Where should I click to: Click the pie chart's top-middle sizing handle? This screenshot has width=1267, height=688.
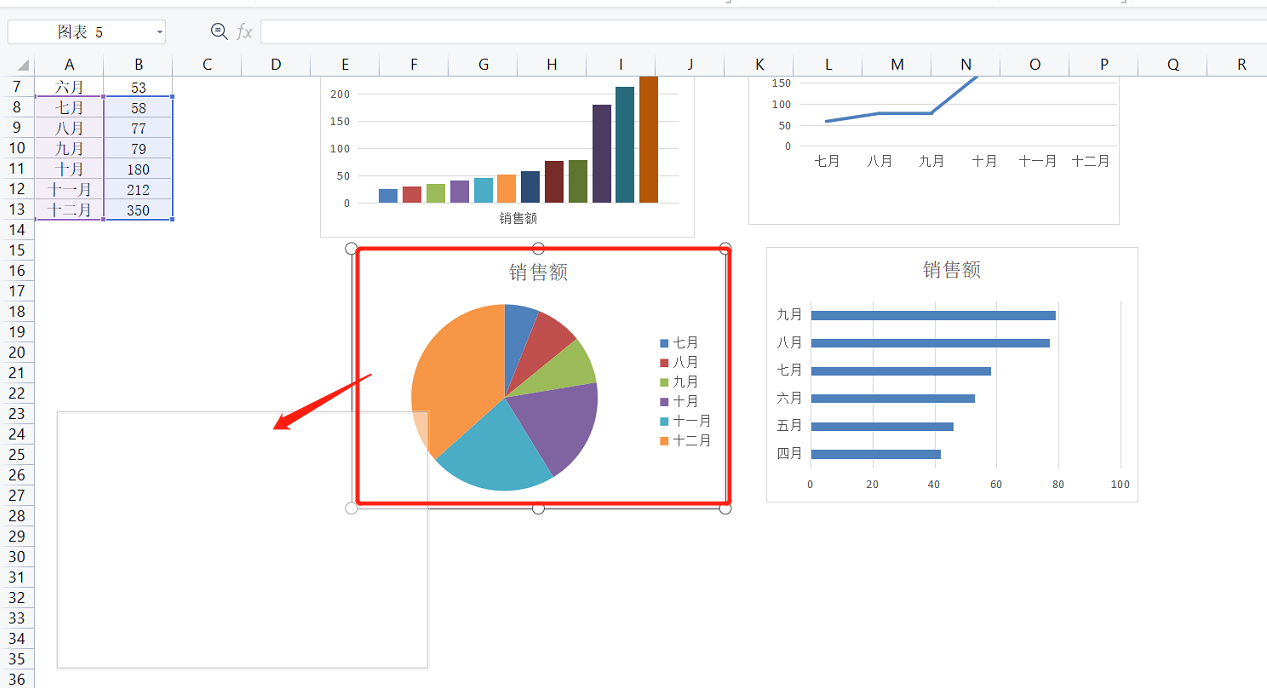[x=538, y=248]
